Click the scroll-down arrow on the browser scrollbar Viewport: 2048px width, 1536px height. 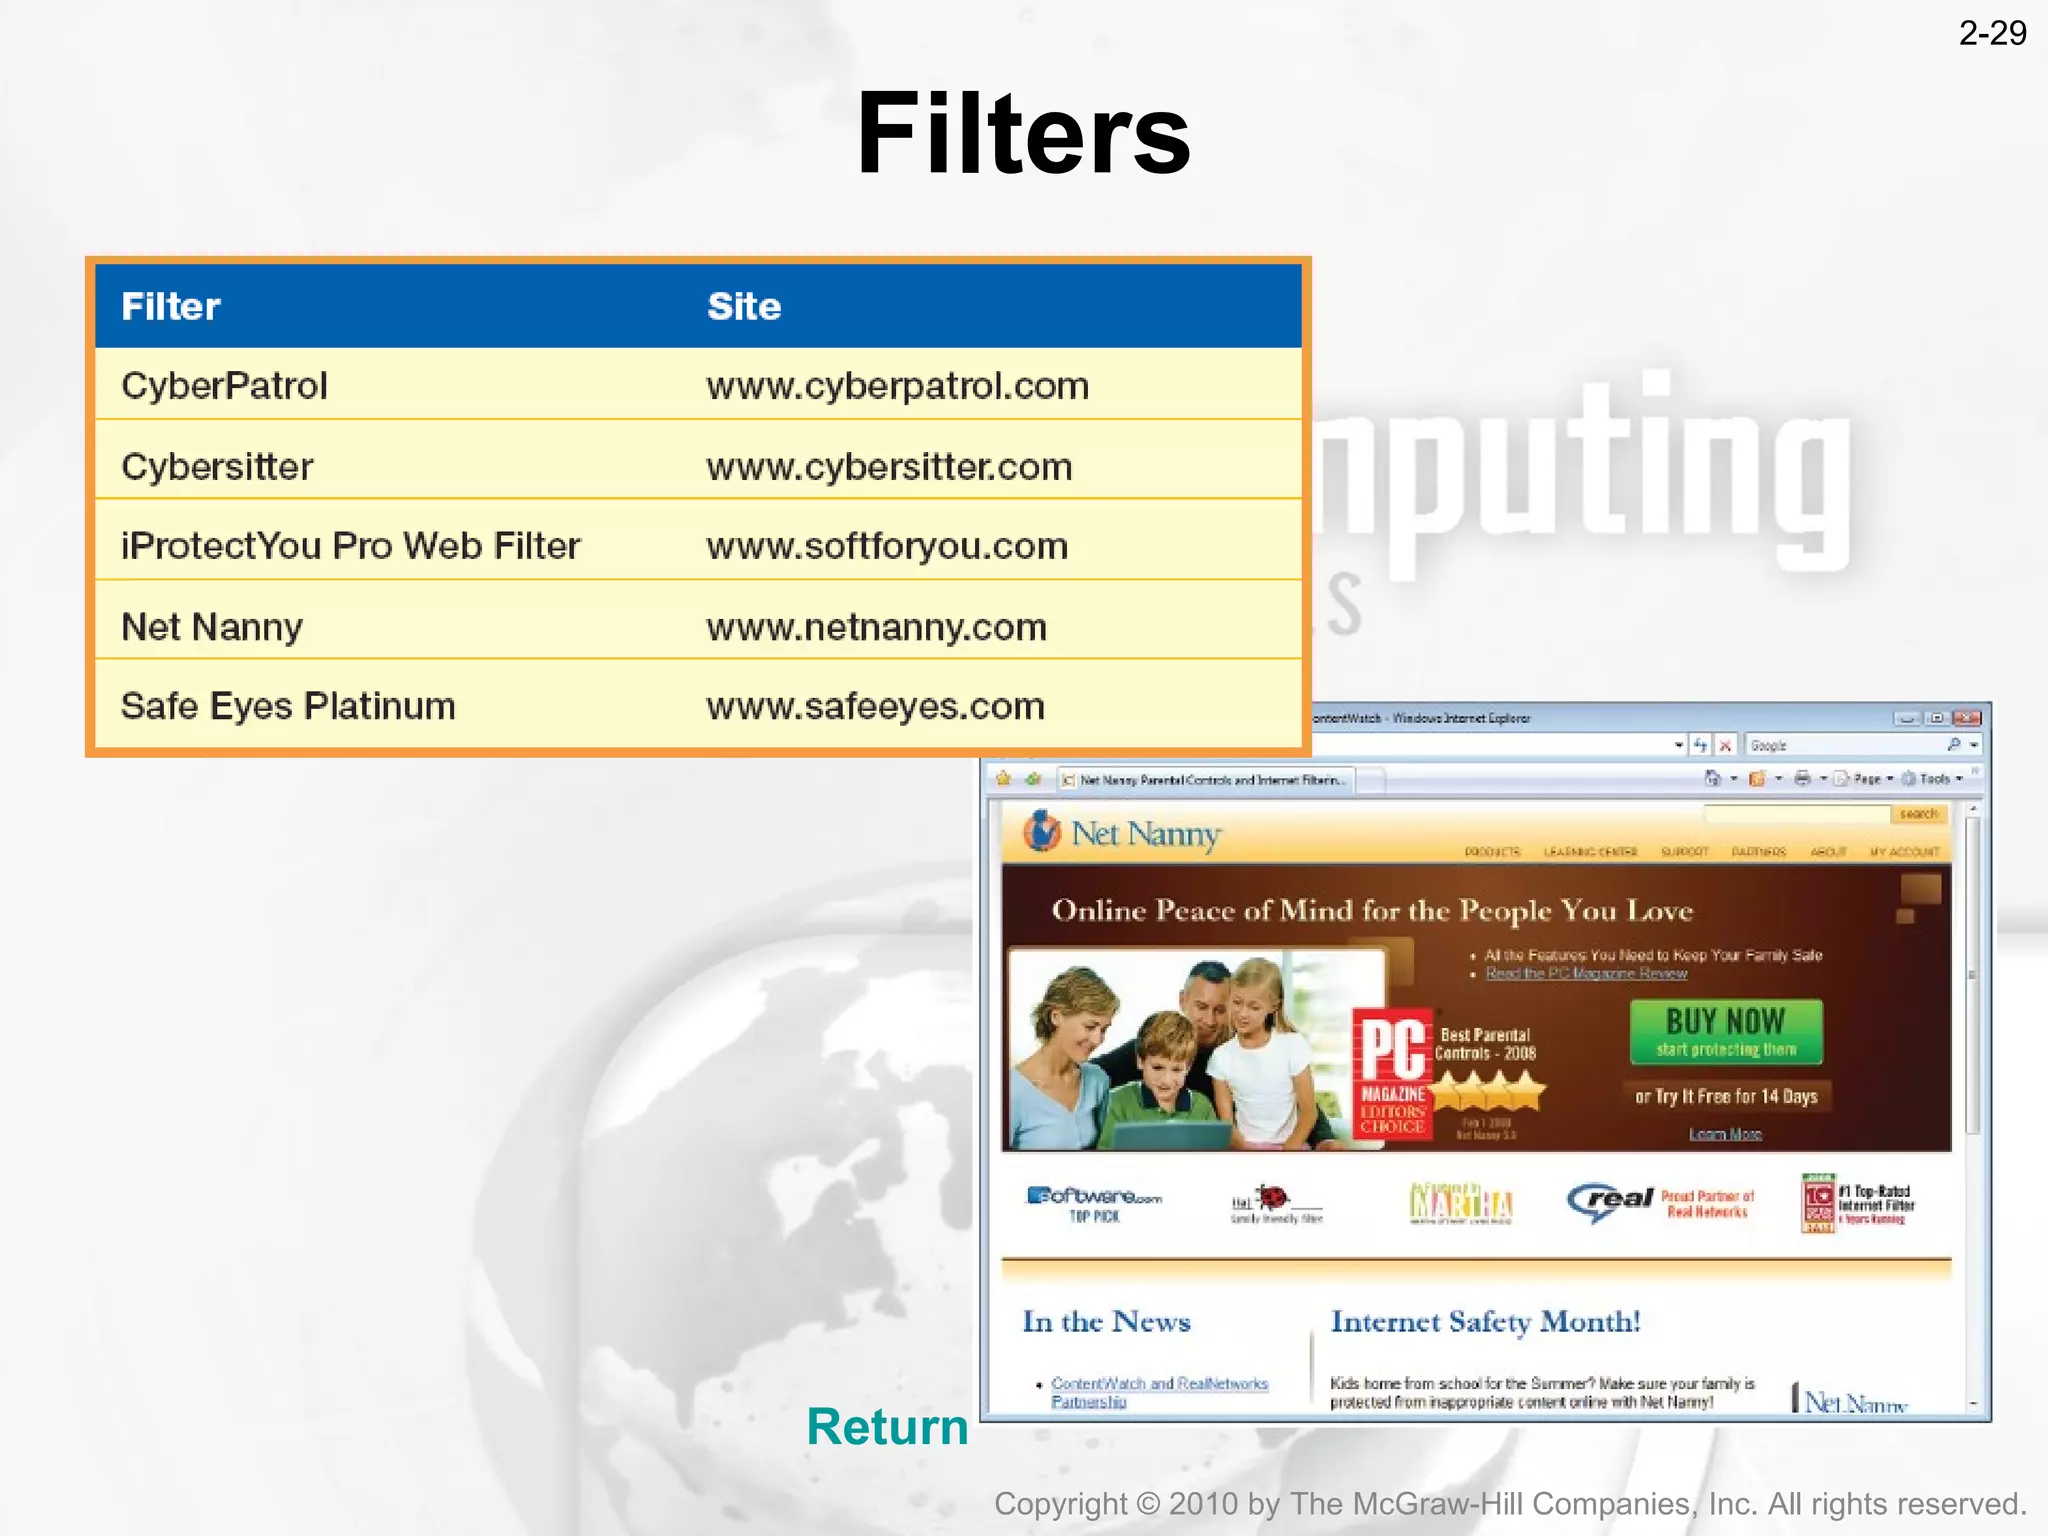click(x=1972, y=1404)
